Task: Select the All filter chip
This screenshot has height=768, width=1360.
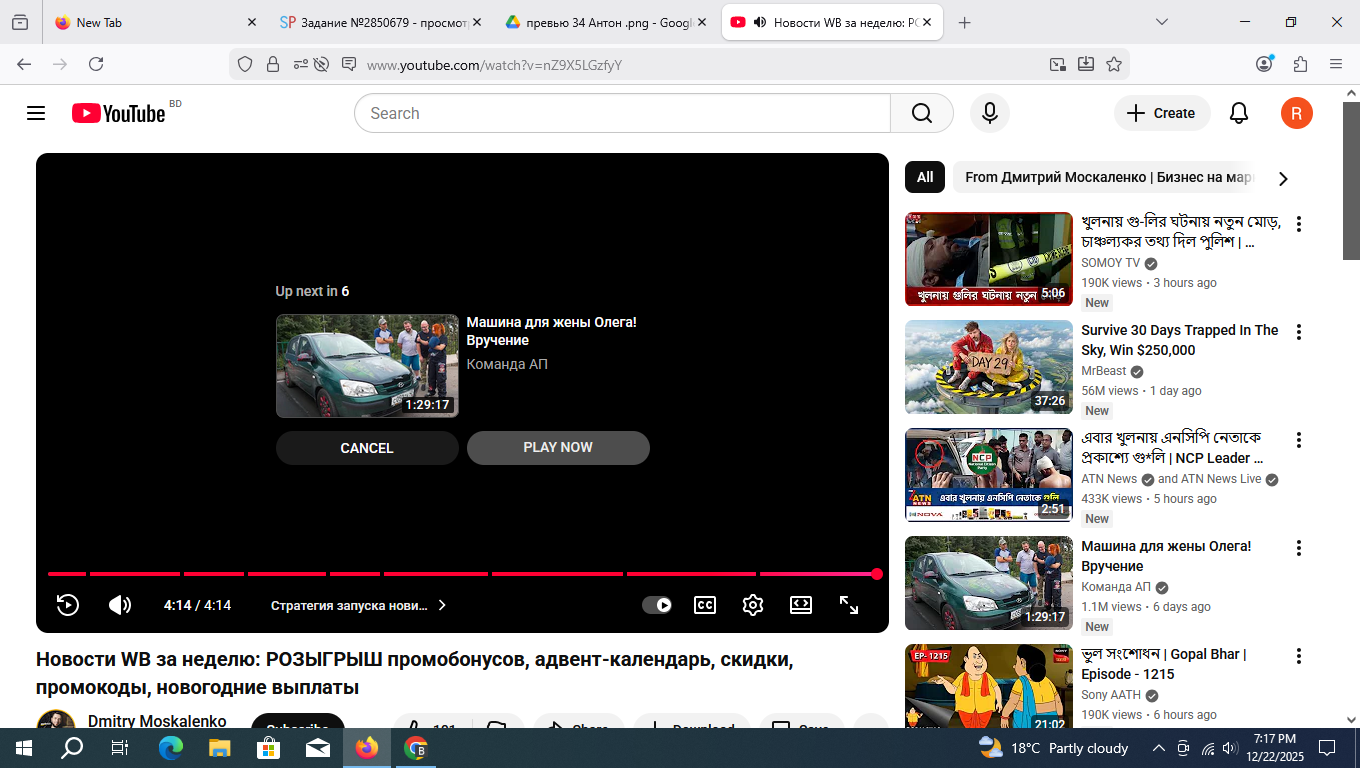Action: point(925,177)
